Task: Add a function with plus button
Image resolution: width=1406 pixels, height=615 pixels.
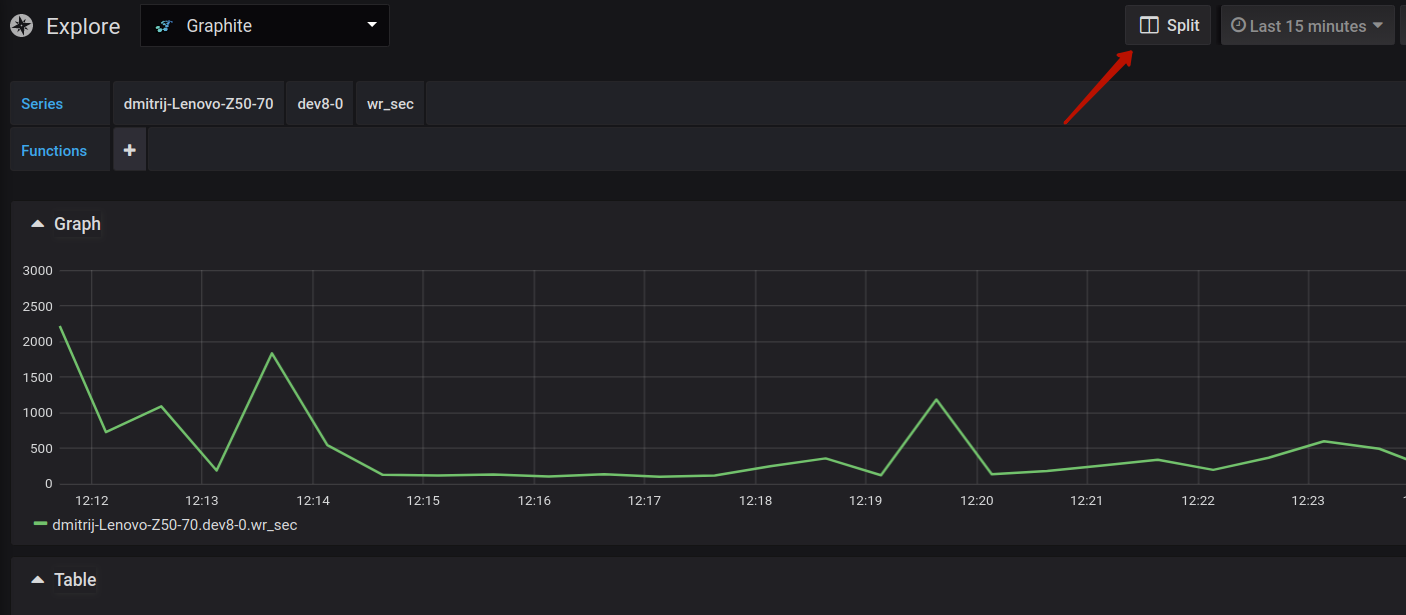Action: click(x=129, y=150)
